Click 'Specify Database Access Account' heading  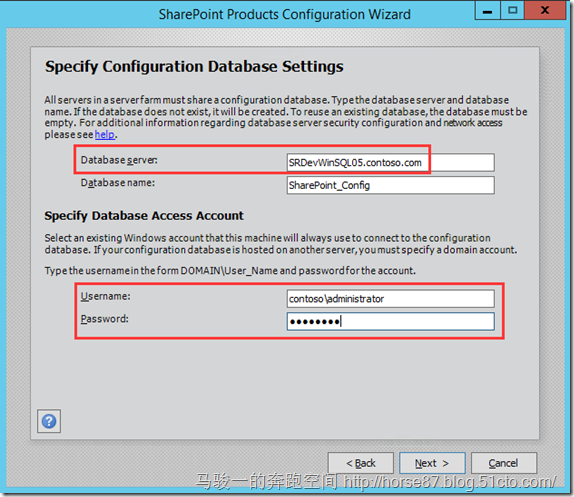pyautogui.click(x=144, y=216)
